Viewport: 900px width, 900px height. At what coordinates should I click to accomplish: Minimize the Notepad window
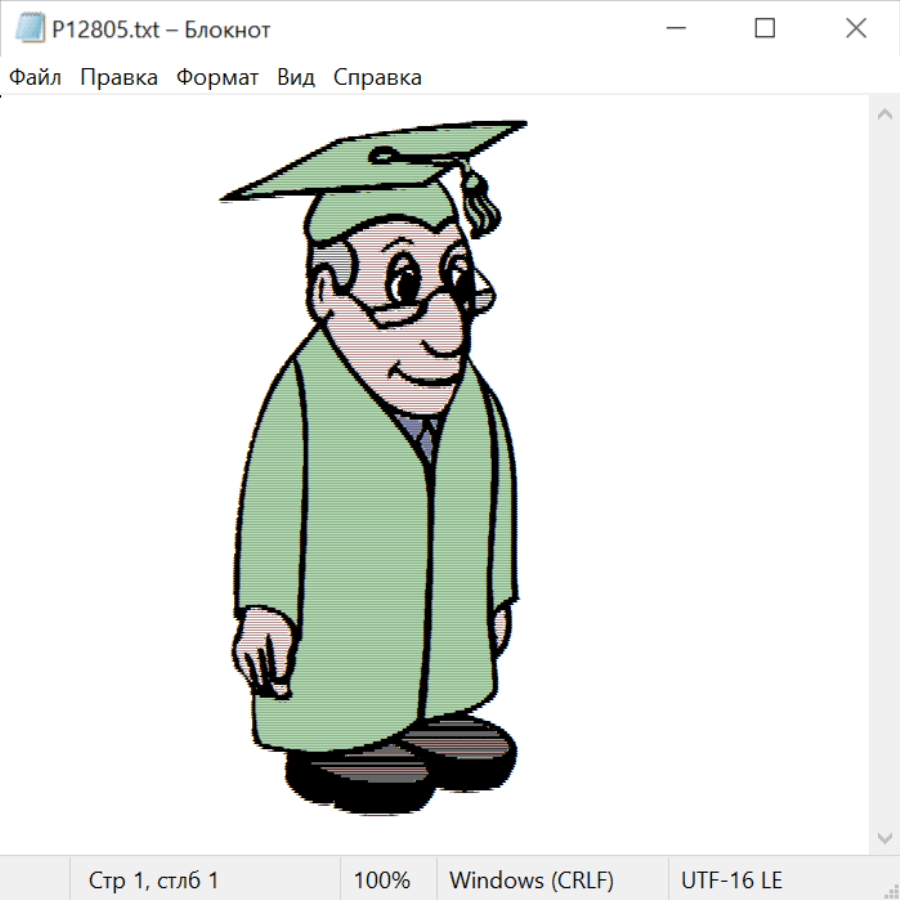coord(674,29)
